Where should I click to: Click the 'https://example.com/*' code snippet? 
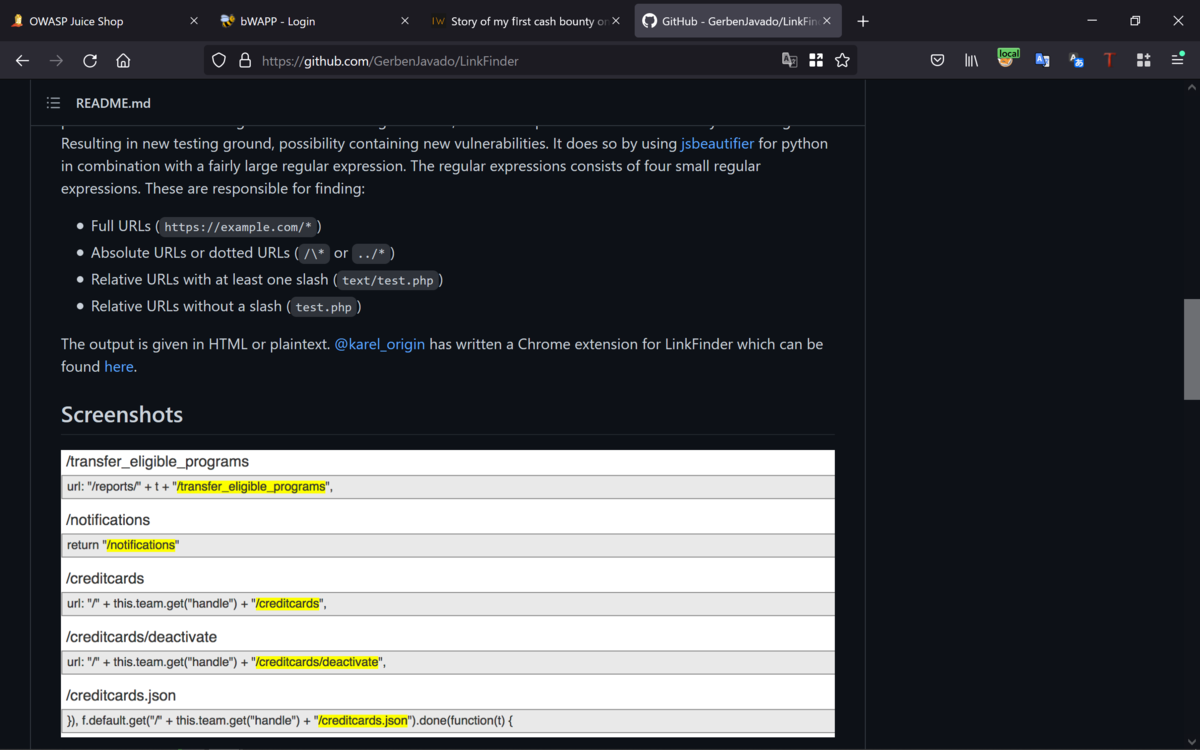pyautogui.click(x=239, y=227)
